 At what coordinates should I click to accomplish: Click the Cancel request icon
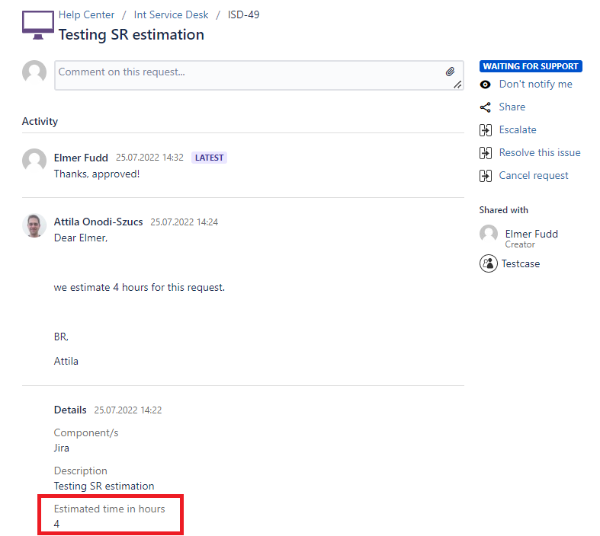486,176
